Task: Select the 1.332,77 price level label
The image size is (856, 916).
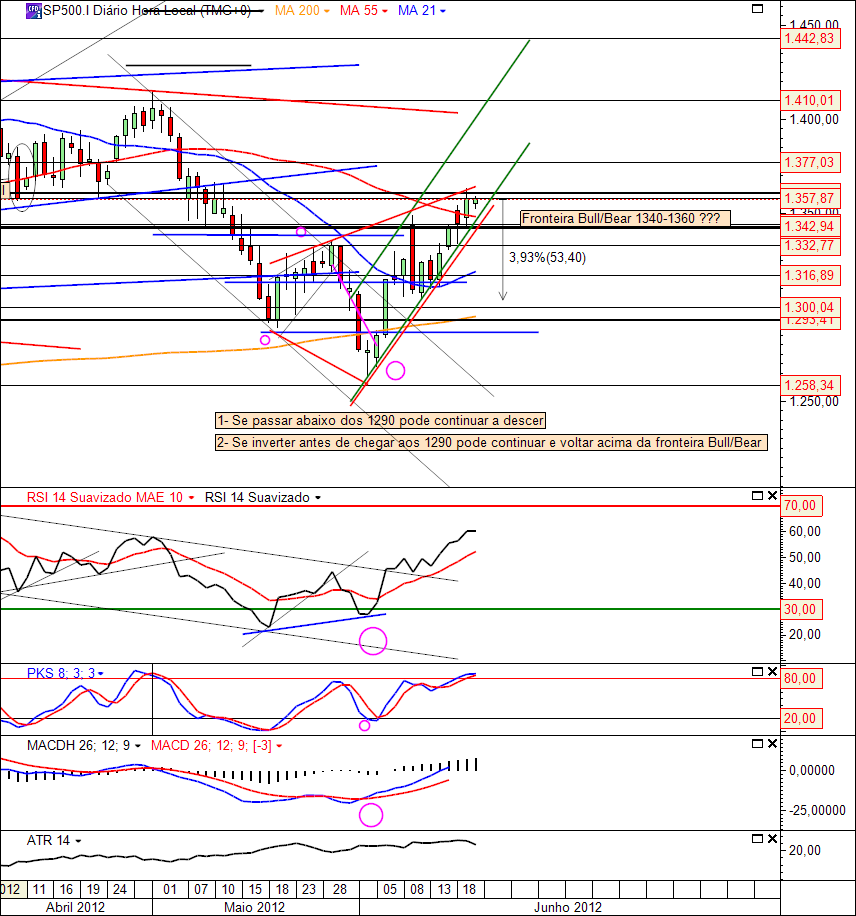Action: pyautogui.click(x=810, y=245)
